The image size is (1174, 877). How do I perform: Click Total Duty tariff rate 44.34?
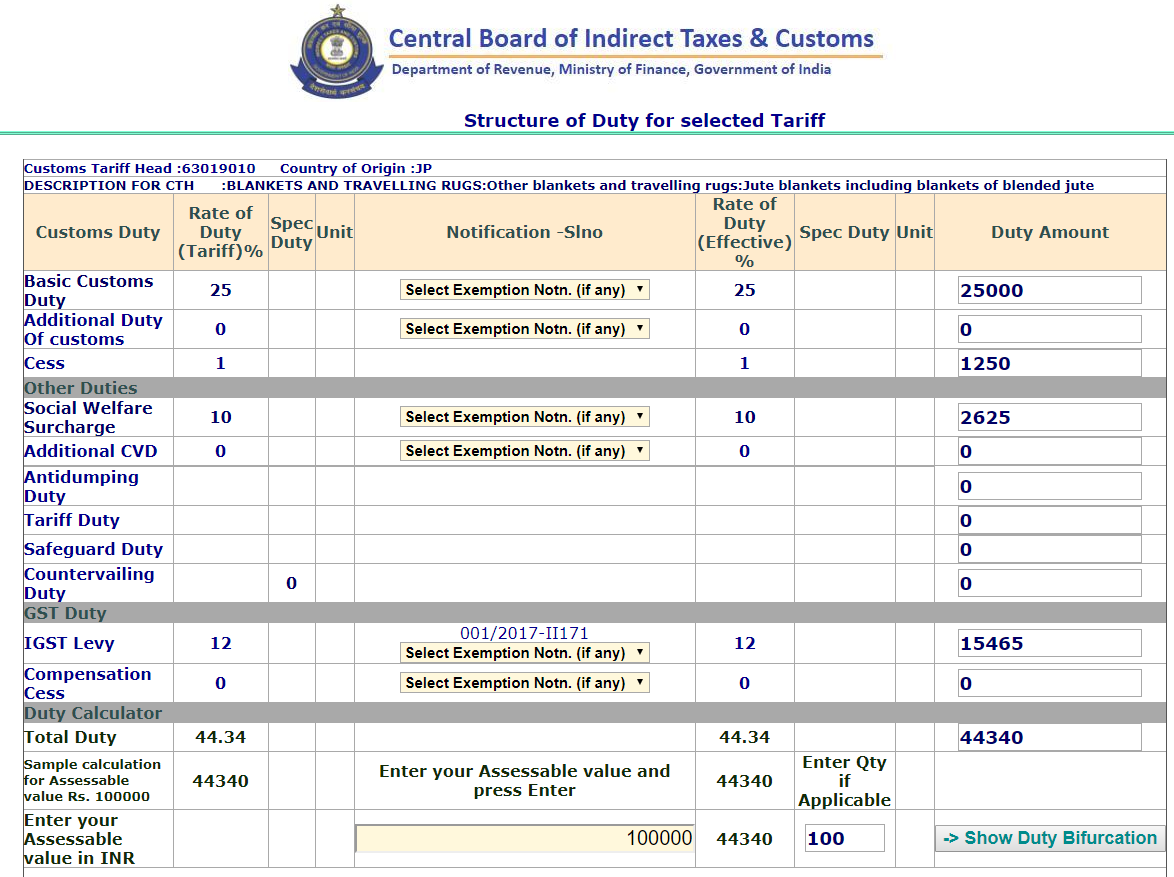pos(220,737)
